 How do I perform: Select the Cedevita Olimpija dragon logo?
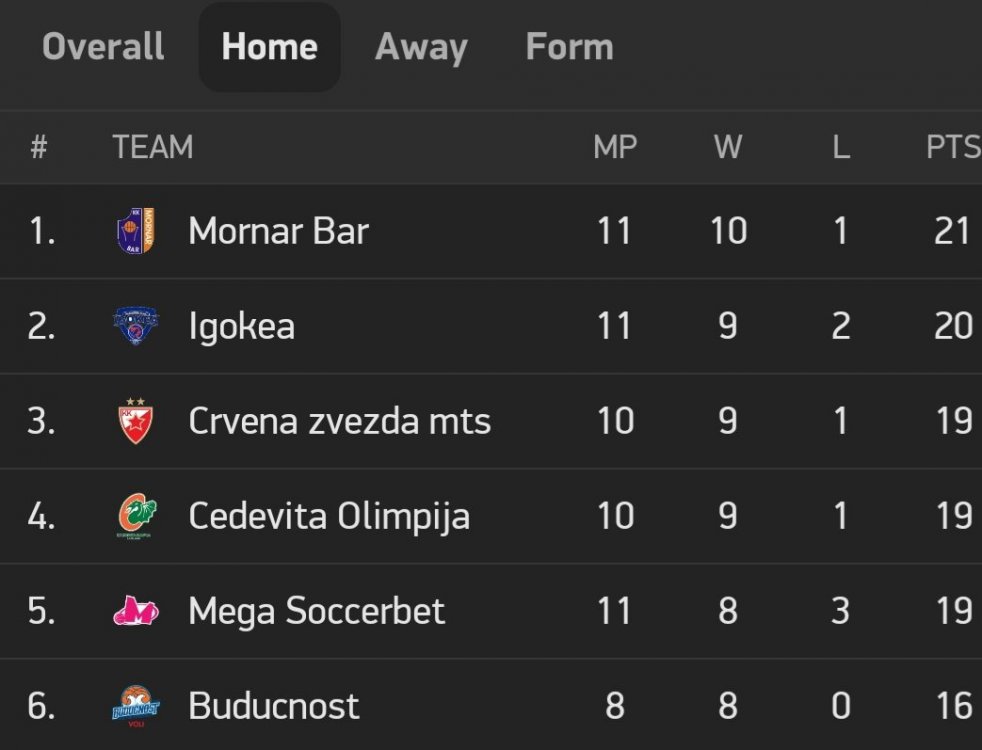point(135,516)
